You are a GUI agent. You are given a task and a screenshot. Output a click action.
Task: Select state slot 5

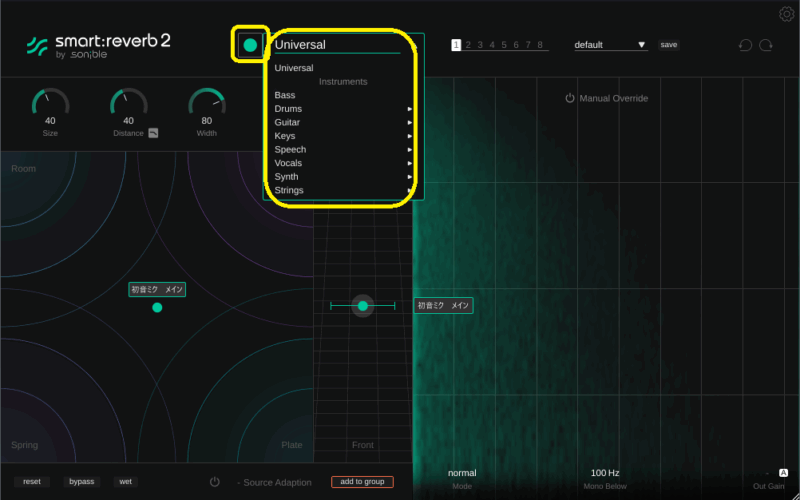click(504, 45)
